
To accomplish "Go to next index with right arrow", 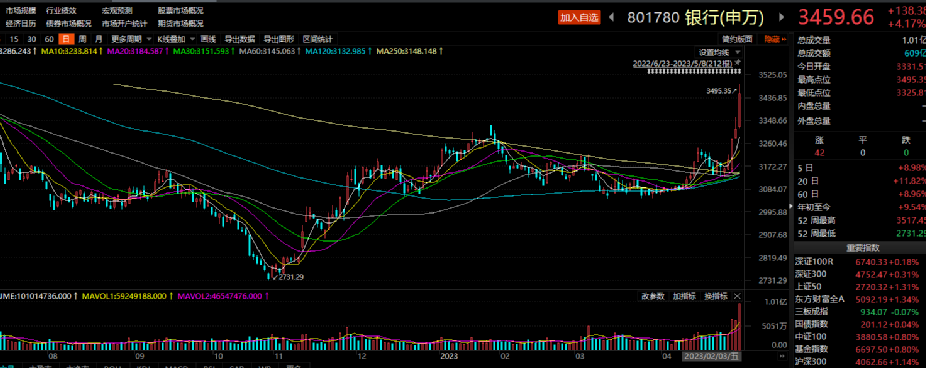I will tap(782, 17).
